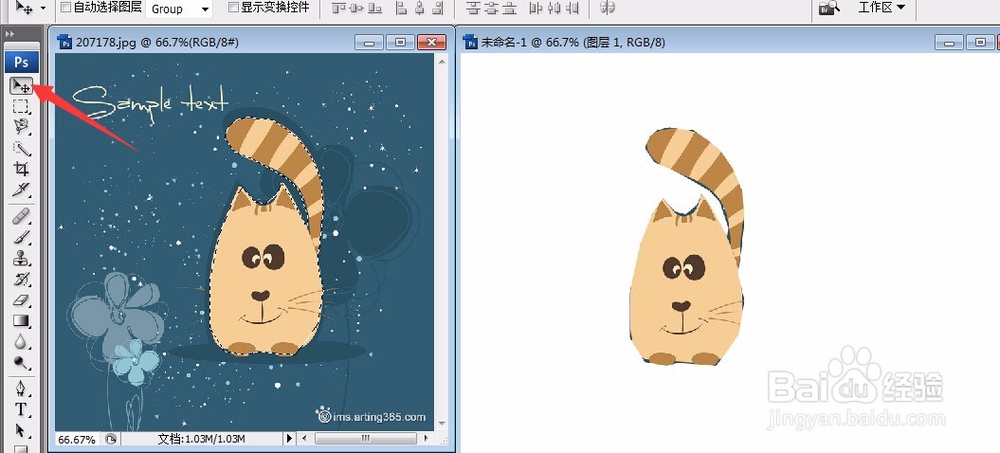Select the Clone Stamp tool

[21, 258]
